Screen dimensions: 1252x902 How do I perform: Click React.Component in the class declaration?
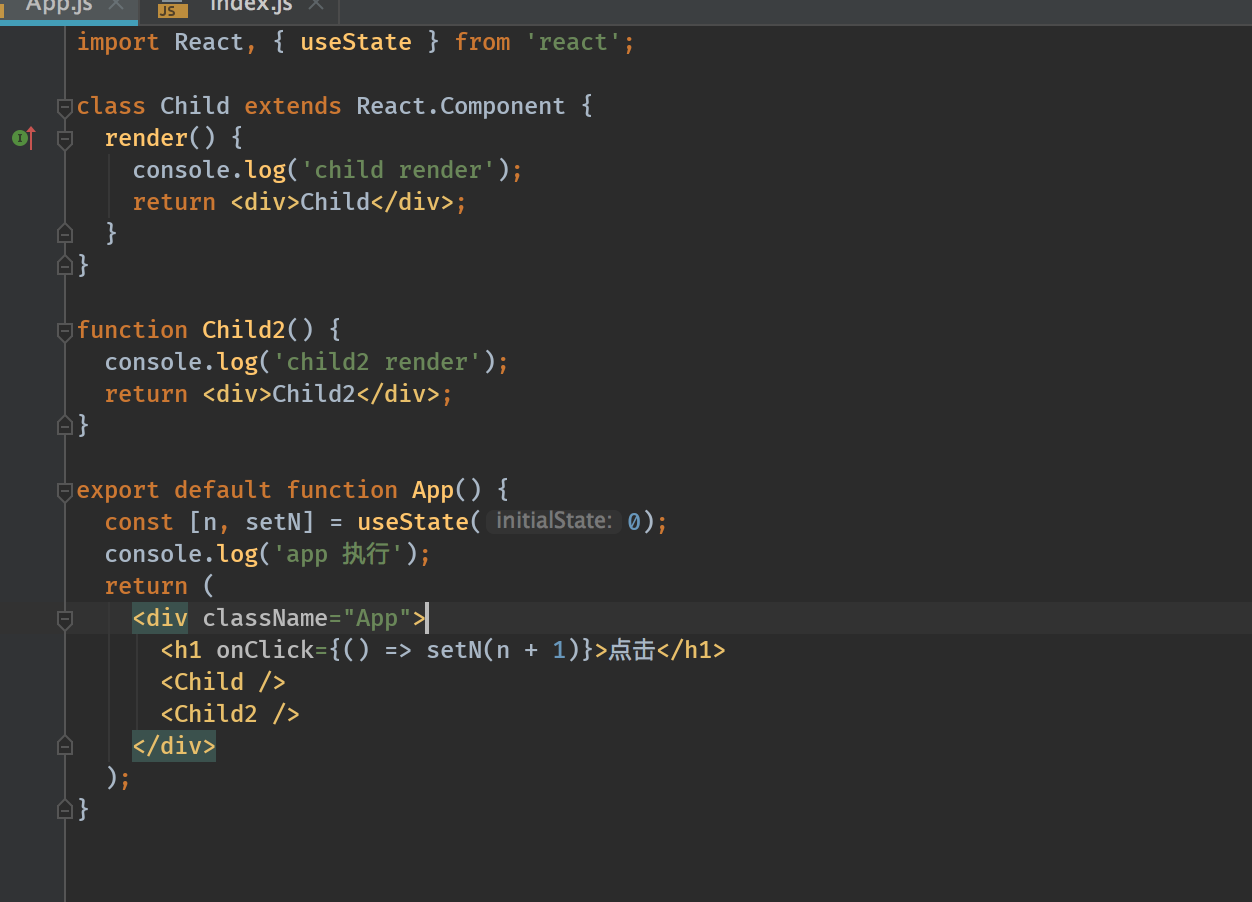(461, 106)
